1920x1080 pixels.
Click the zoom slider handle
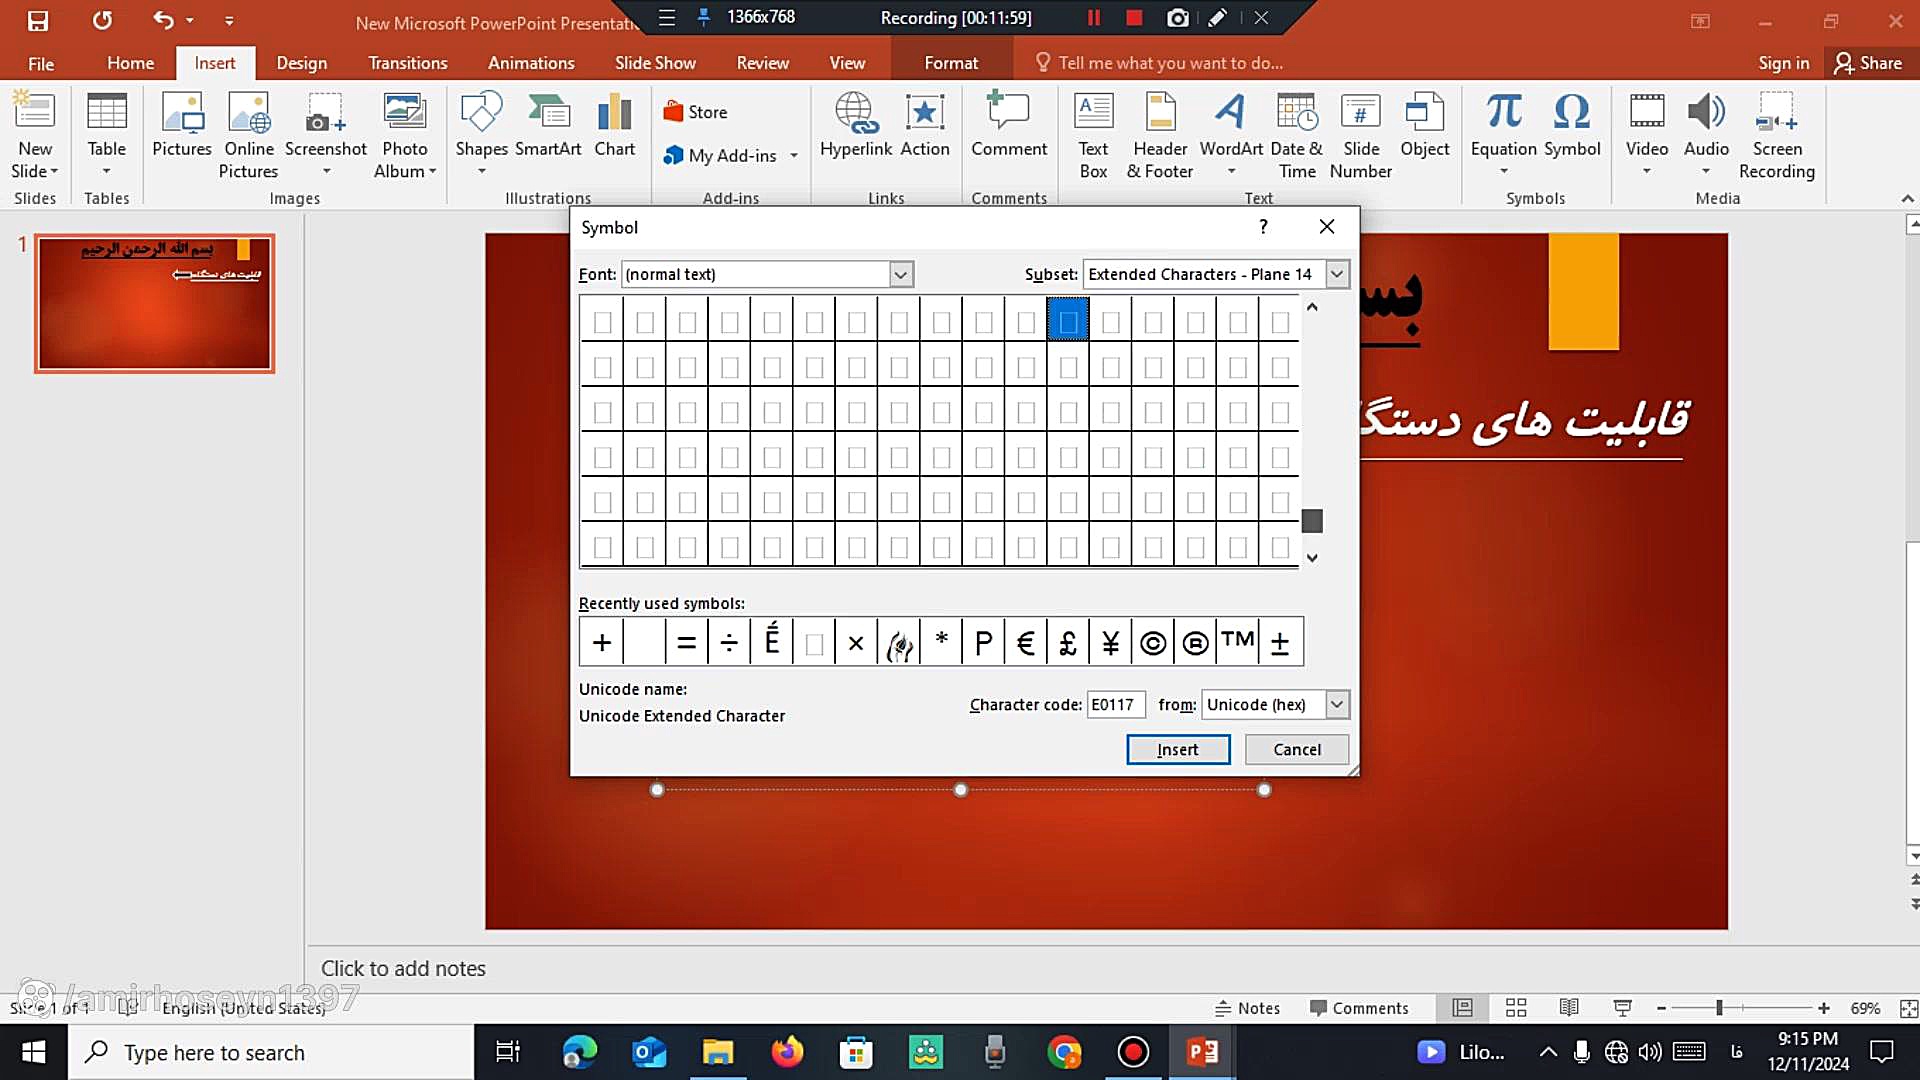1719,1008
